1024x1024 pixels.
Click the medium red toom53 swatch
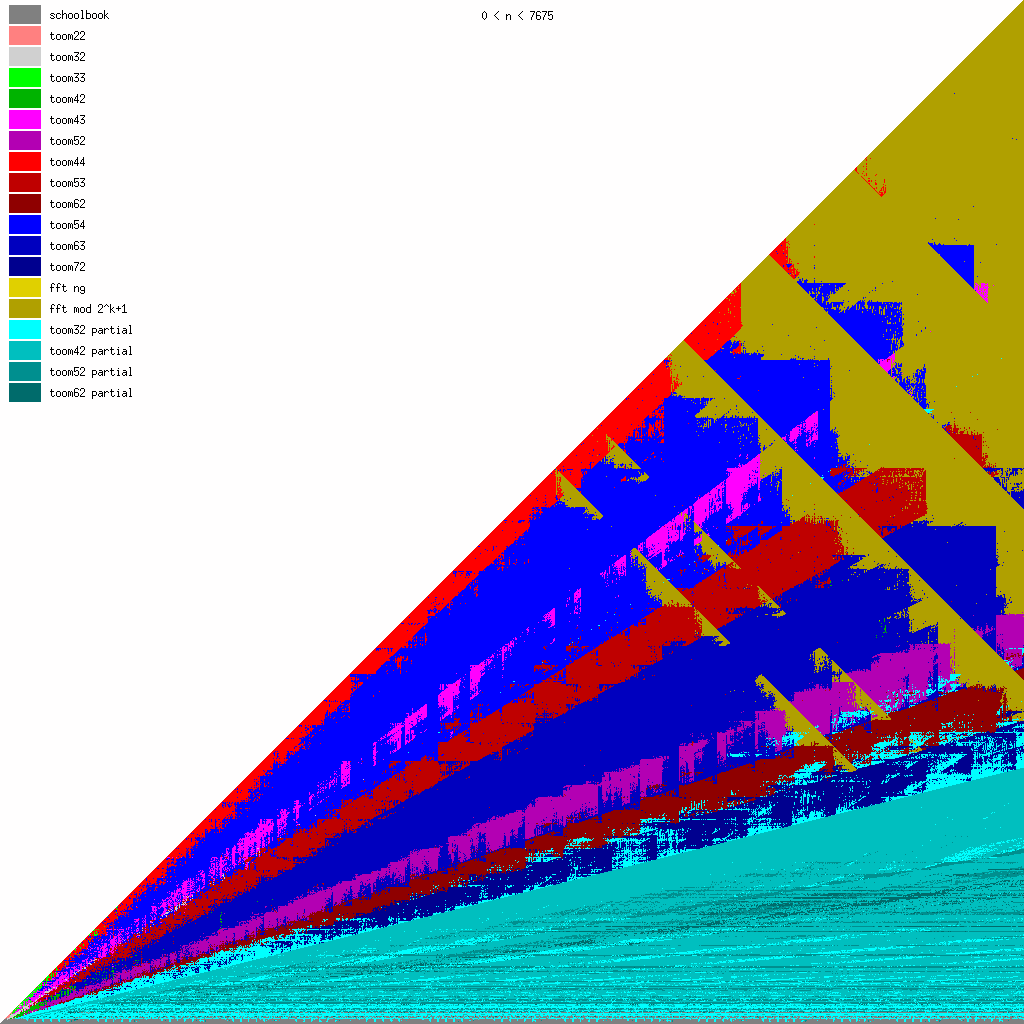(25, 182)
